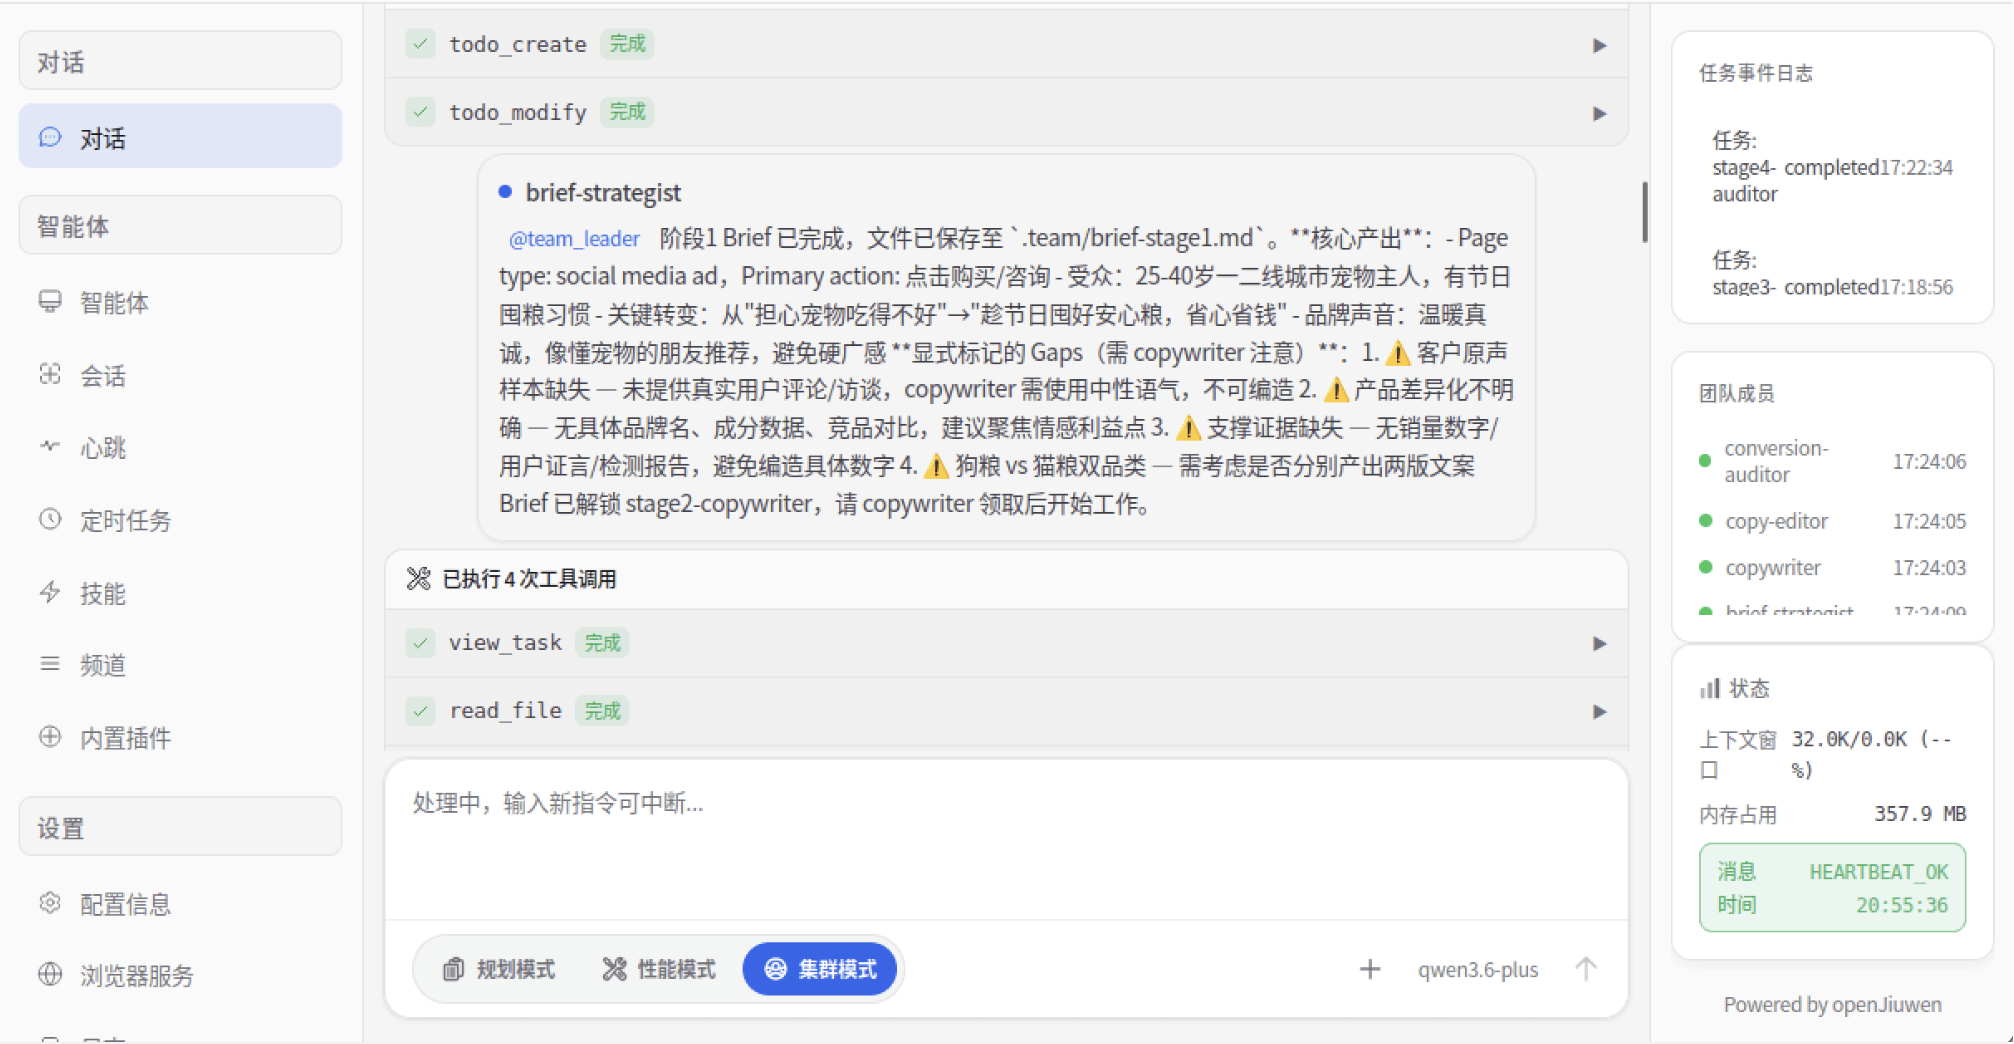Screen dimensions: 2014x1044
Task: Open the 定时任务 scheduled tasks item
Action: [x=180, y=520]
